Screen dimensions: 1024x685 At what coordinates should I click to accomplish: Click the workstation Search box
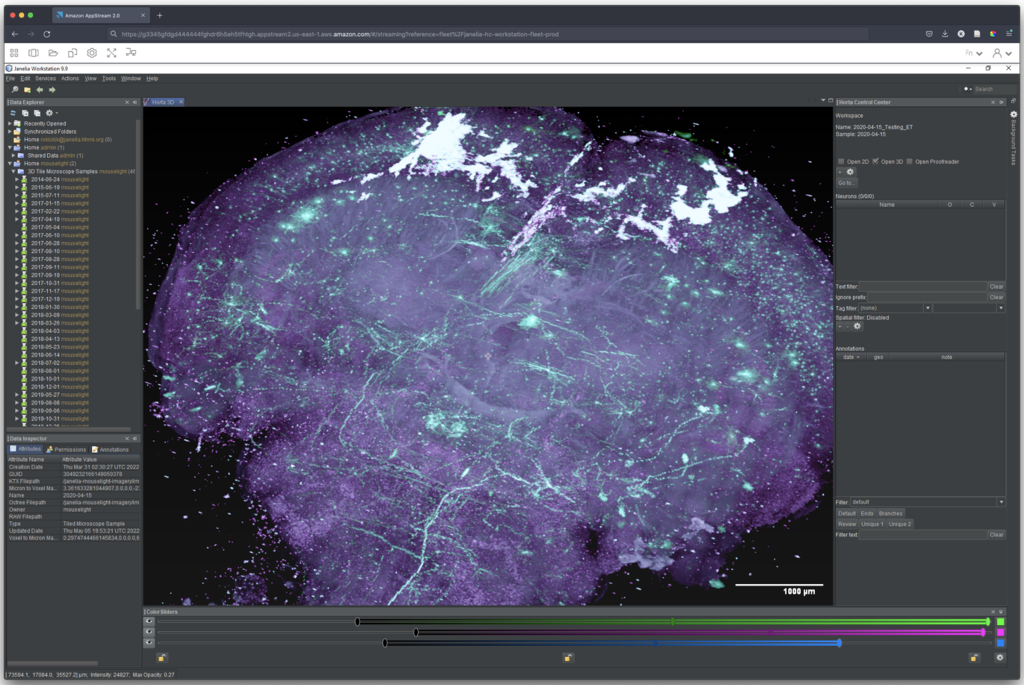click(993, 89)
